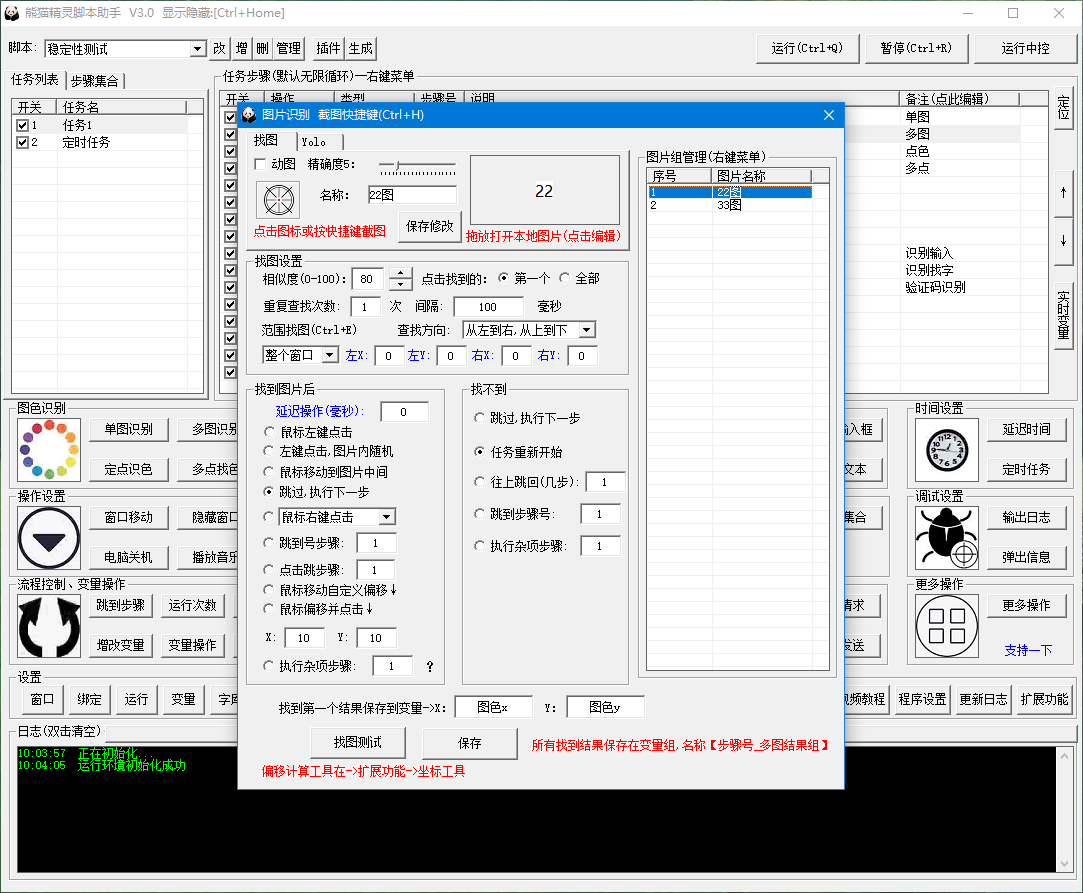Click the crosshair screenshot capture icon
This screenshot has height=893, width=1083.
[x=275, y=199]
